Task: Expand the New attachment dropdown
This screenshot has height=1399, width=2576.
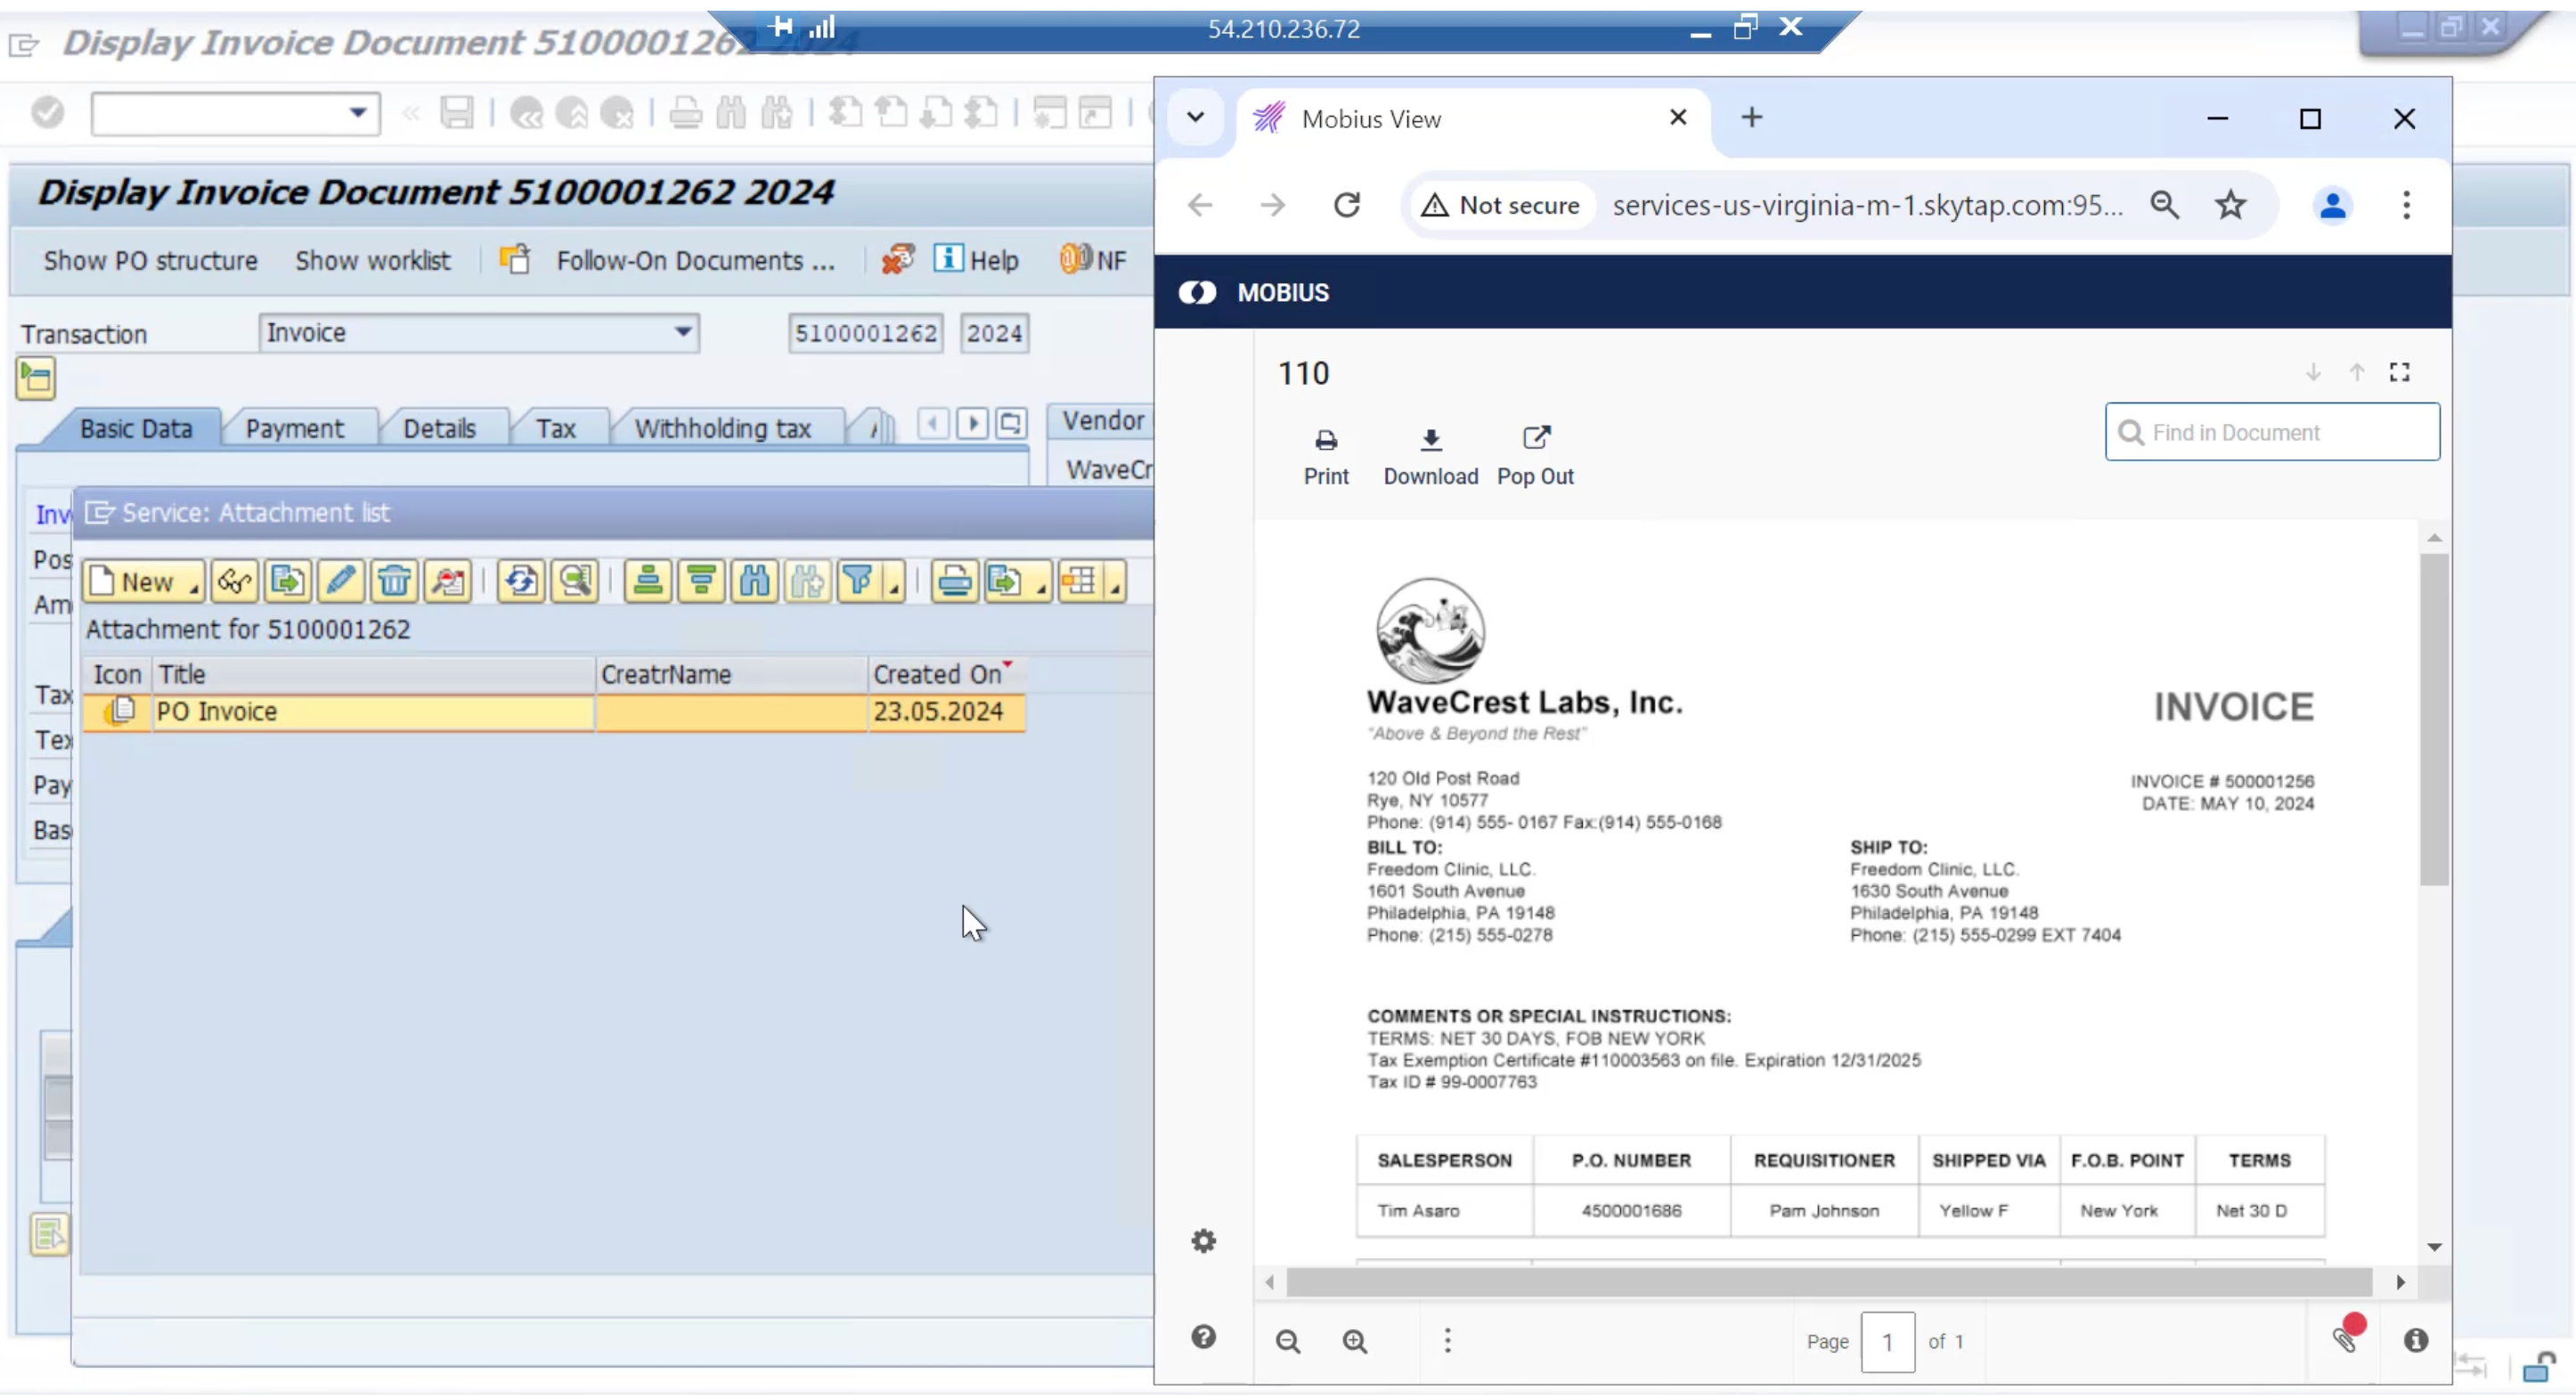Action: click(x=193, y=587)
